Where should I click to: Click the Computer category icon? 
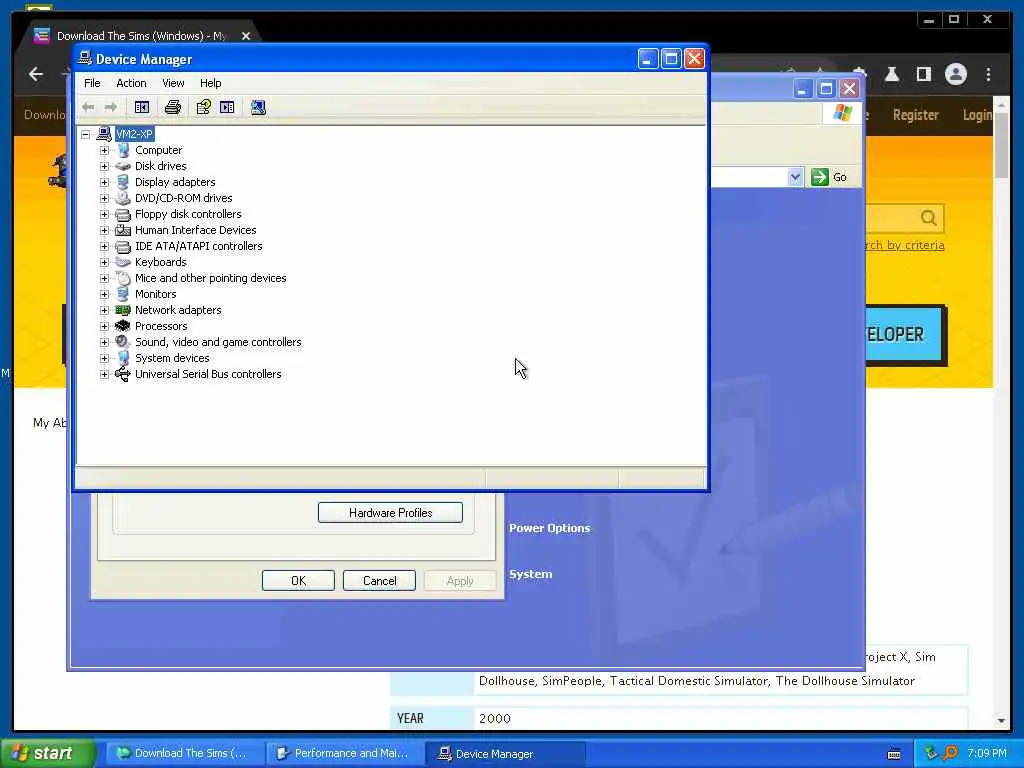[x=123, y=150]
